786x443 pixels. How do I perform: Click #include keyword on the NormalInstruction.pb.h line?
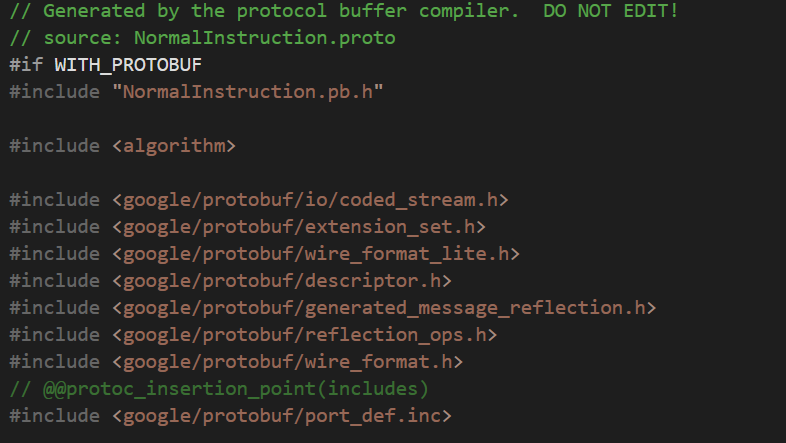pyautogui.click(x=55, y=92)
